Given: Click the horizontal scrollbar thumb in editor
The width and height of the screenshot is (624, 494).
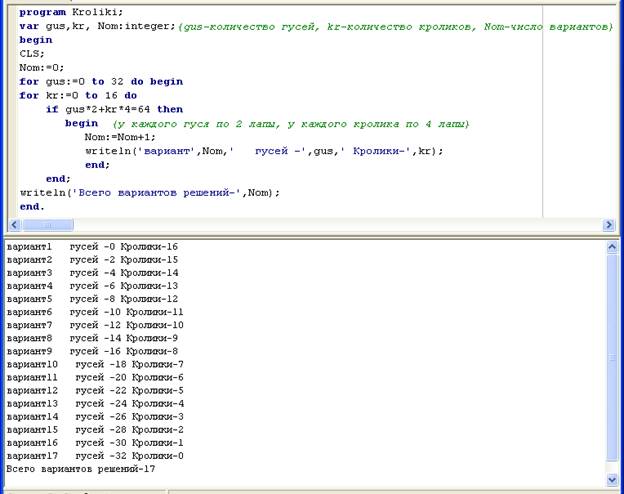Looking at the screenshot, I should click(x=48, y=225).
